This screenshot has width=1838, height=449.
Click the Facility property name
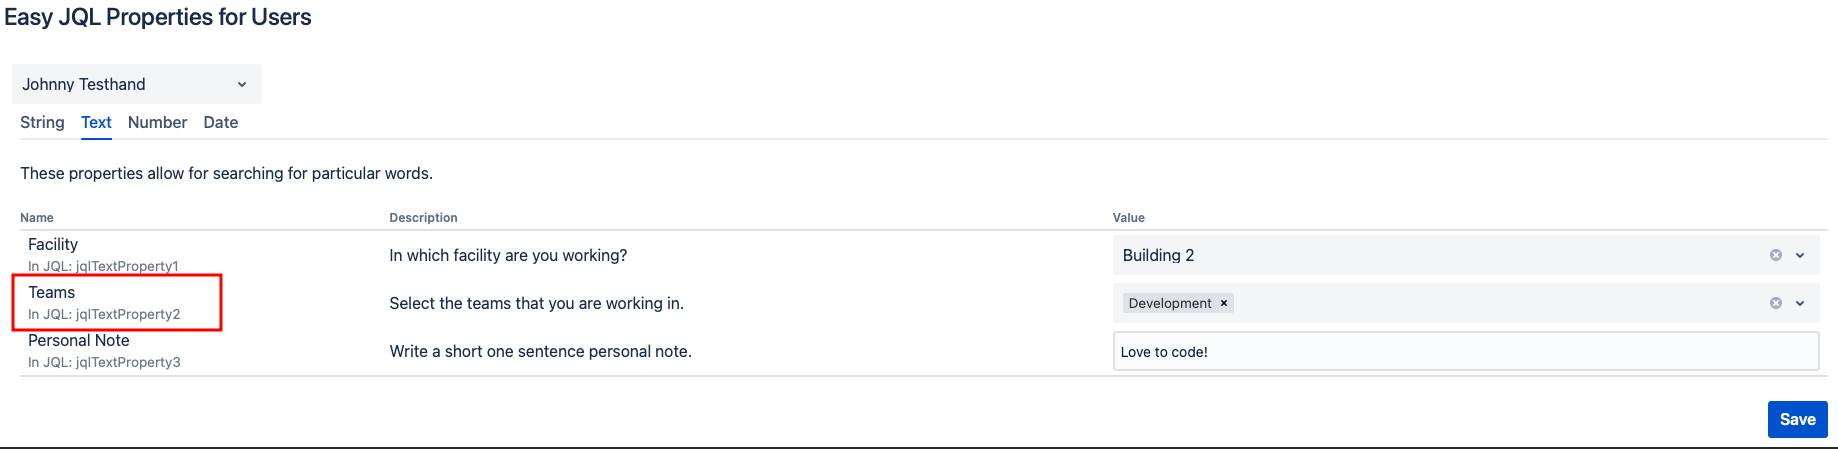(53, 244)
